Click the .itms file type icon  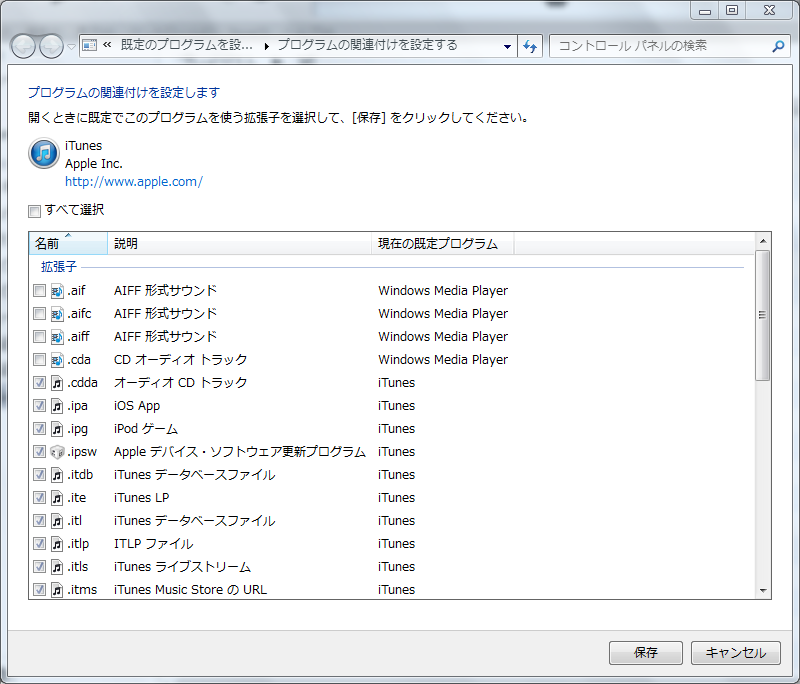(57, 590)
